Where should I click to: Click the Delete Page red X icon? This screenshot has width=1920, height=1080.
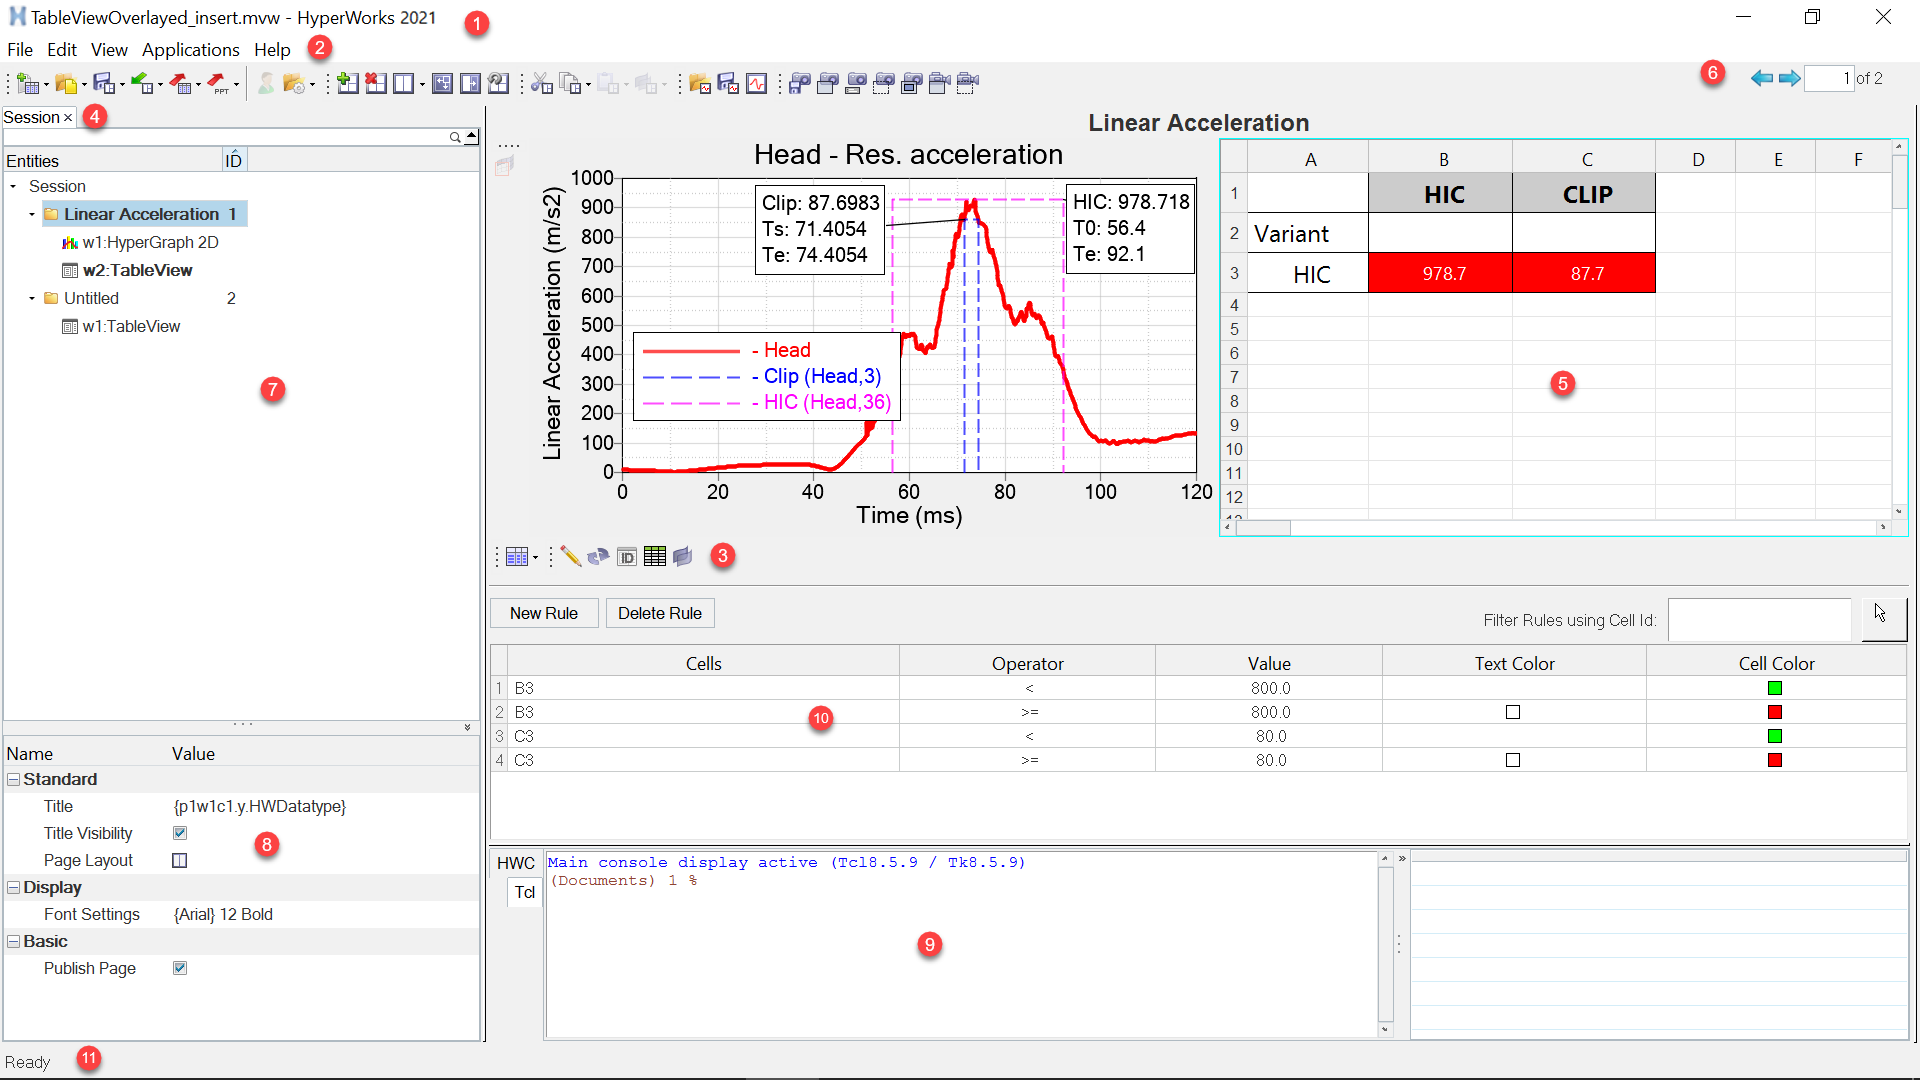click(376, 84)
